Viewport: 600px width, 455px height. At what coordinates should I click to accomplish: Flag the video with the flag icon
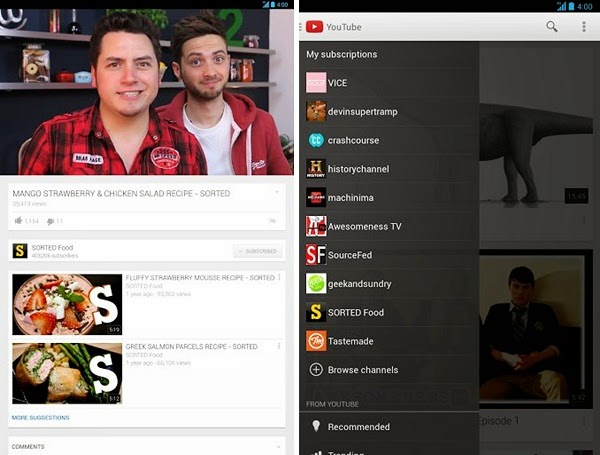(272, 221)
